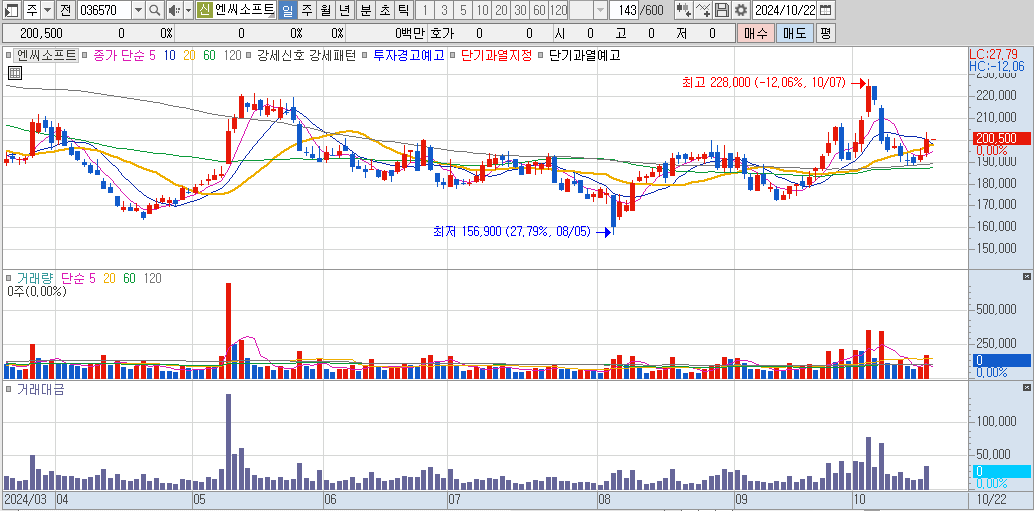The height and width of the screenshot is (511, 1034).
Task: Click the 단기과열예고 legend text
Action: 585,56
